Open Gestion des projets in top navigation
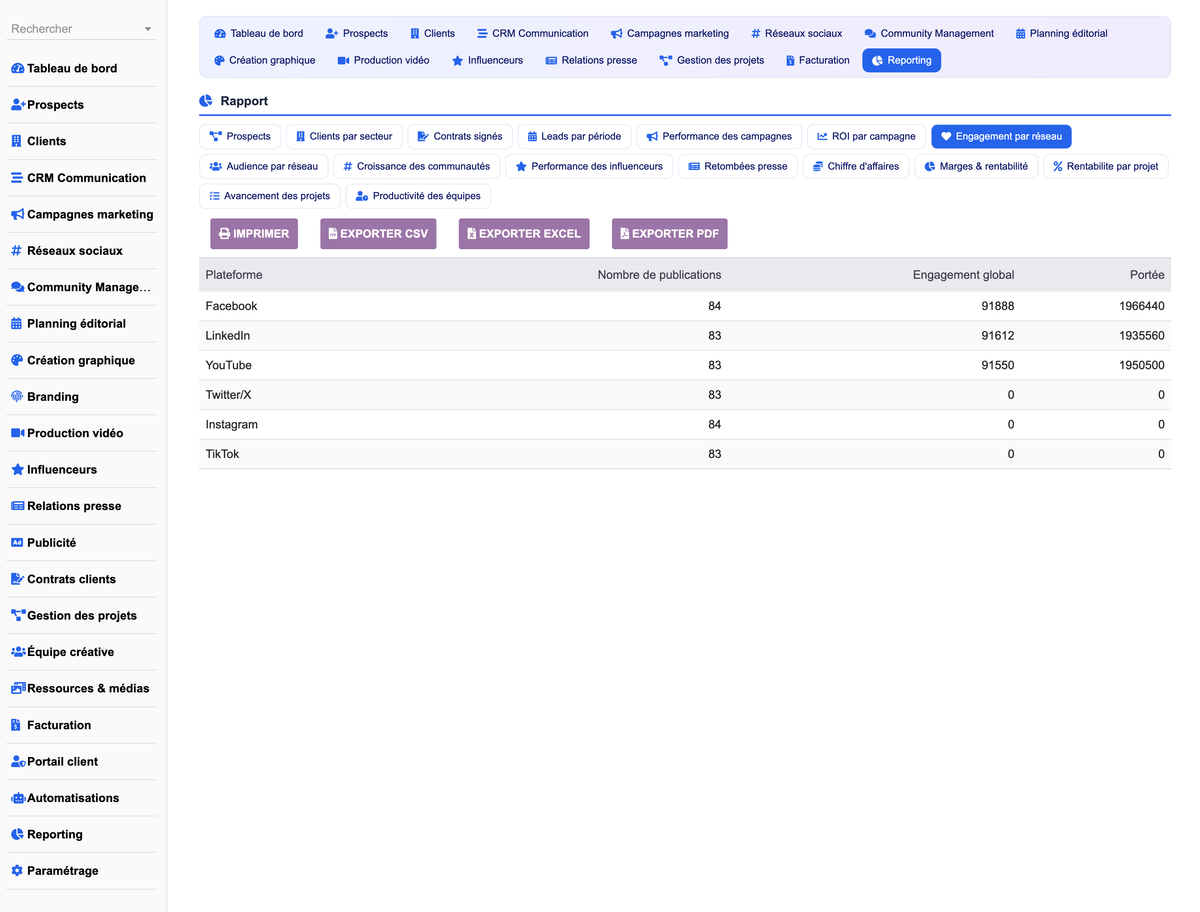This screenshot has height=912, width=1200. point(712,61)
